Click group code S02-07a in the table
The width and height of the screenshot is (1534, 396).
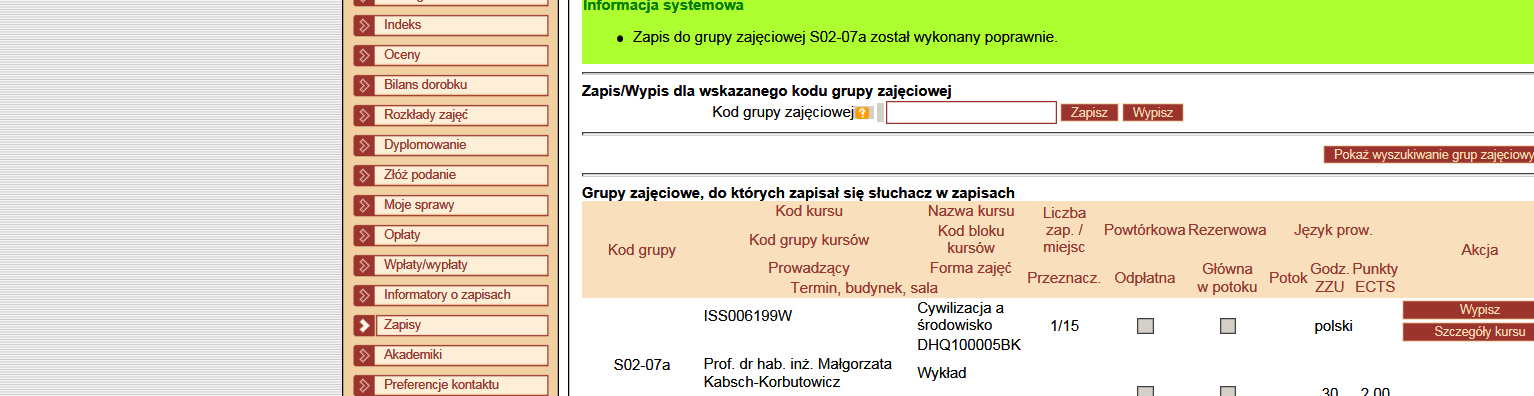coord(642,364)
